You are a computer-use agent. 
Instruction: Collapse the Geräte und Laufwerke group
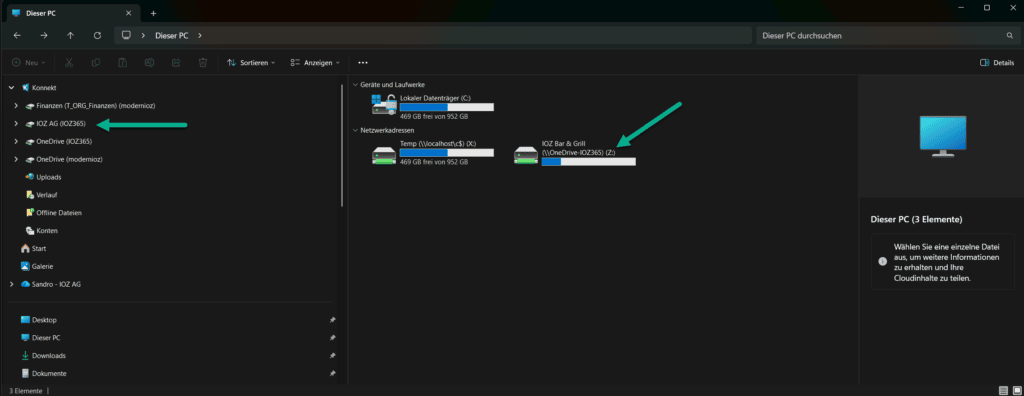point(355,85)
